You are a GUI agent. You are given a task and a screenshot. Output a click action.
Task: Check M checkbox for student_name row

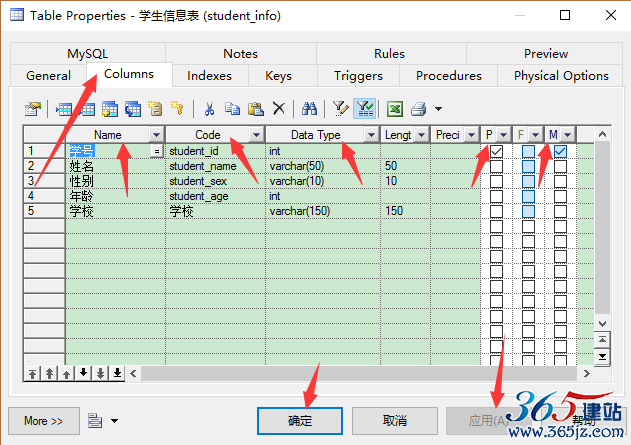tap(560, 166)
